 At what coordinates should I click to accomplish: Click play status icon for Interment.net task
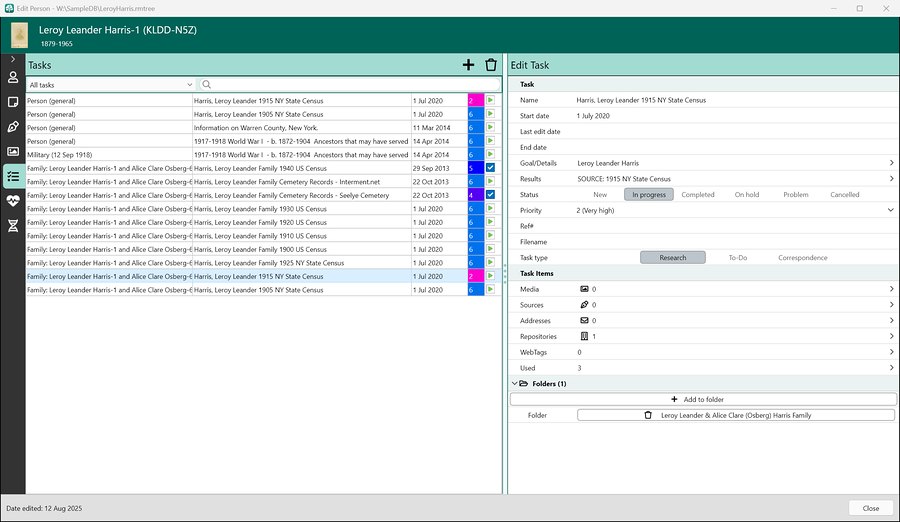pos(490,181)
